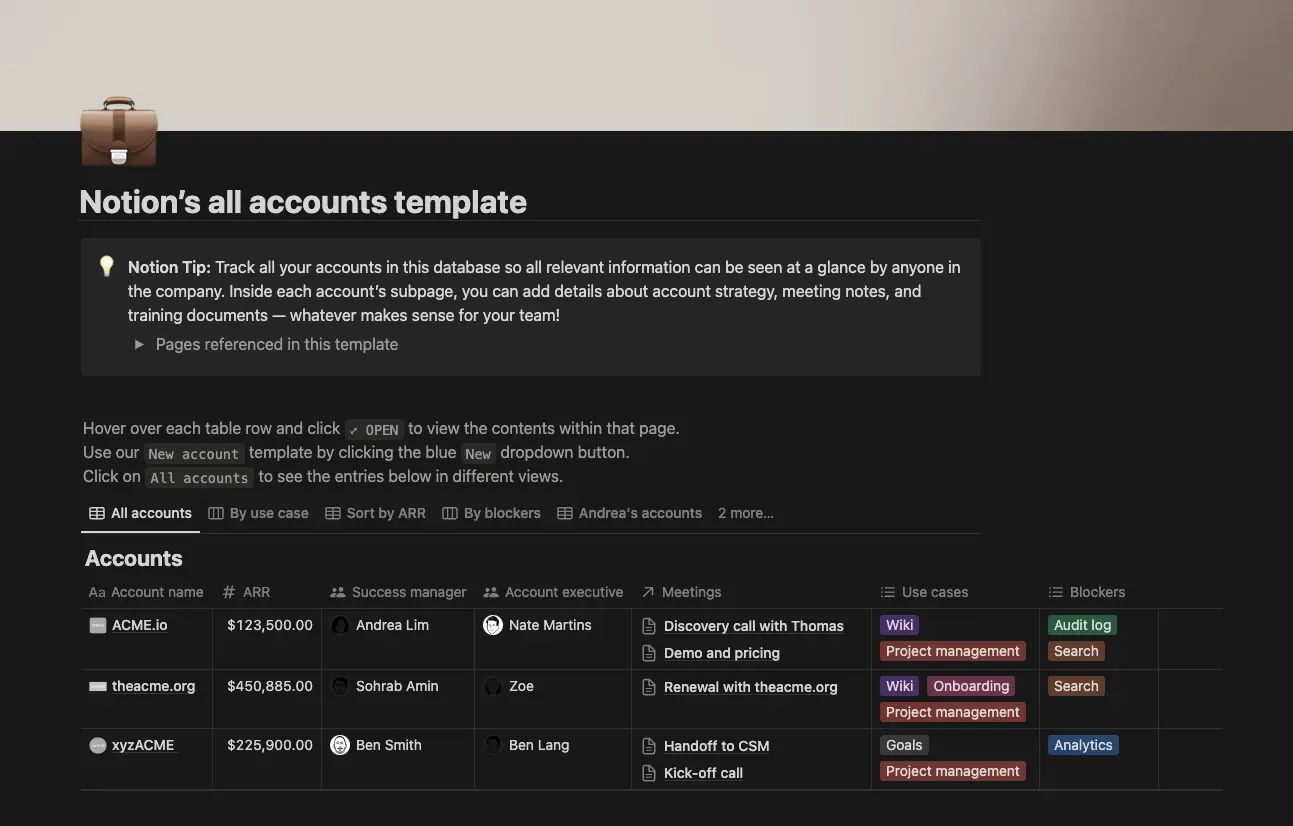
Task: Switch to the All accounts tab
Action: (140, 513)
